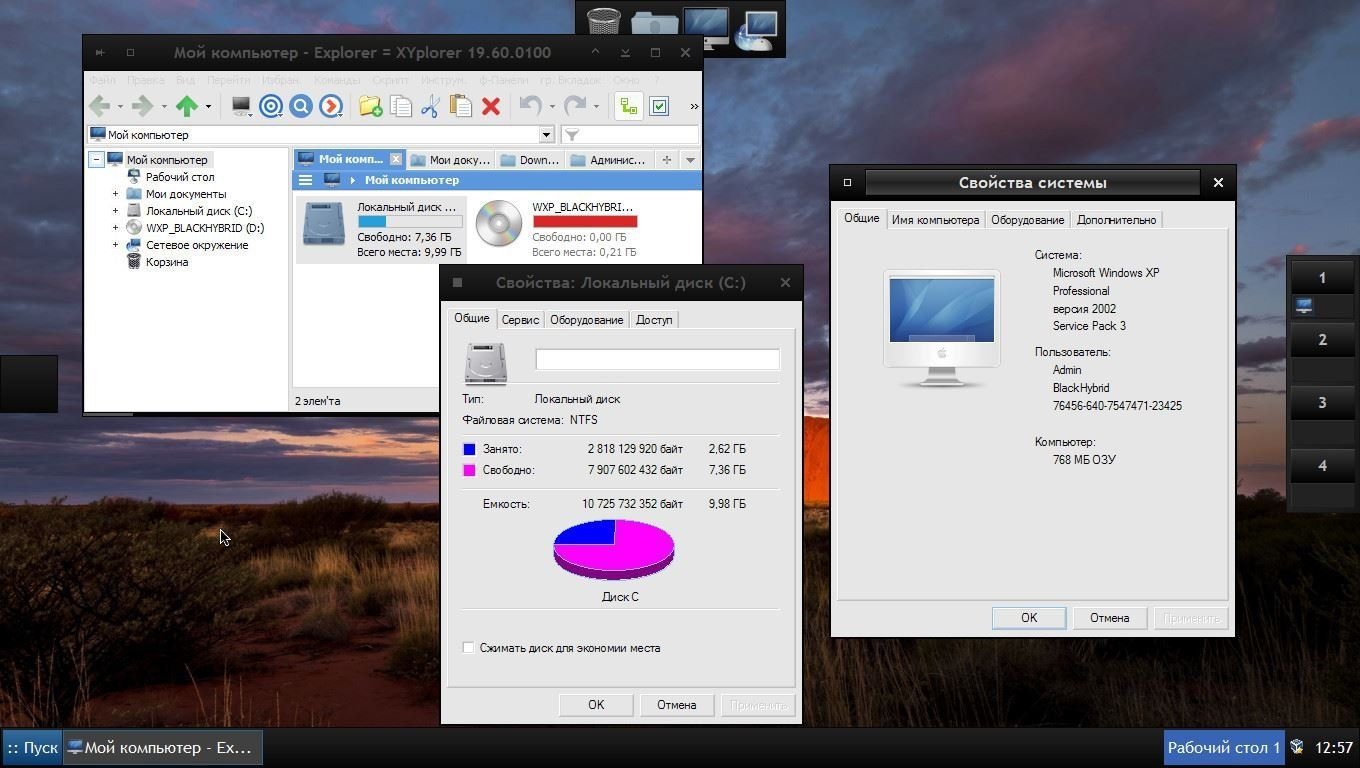Create a new folder via toolbar icon
This screenshot has height=768, width=1360.
pos(370,106)
